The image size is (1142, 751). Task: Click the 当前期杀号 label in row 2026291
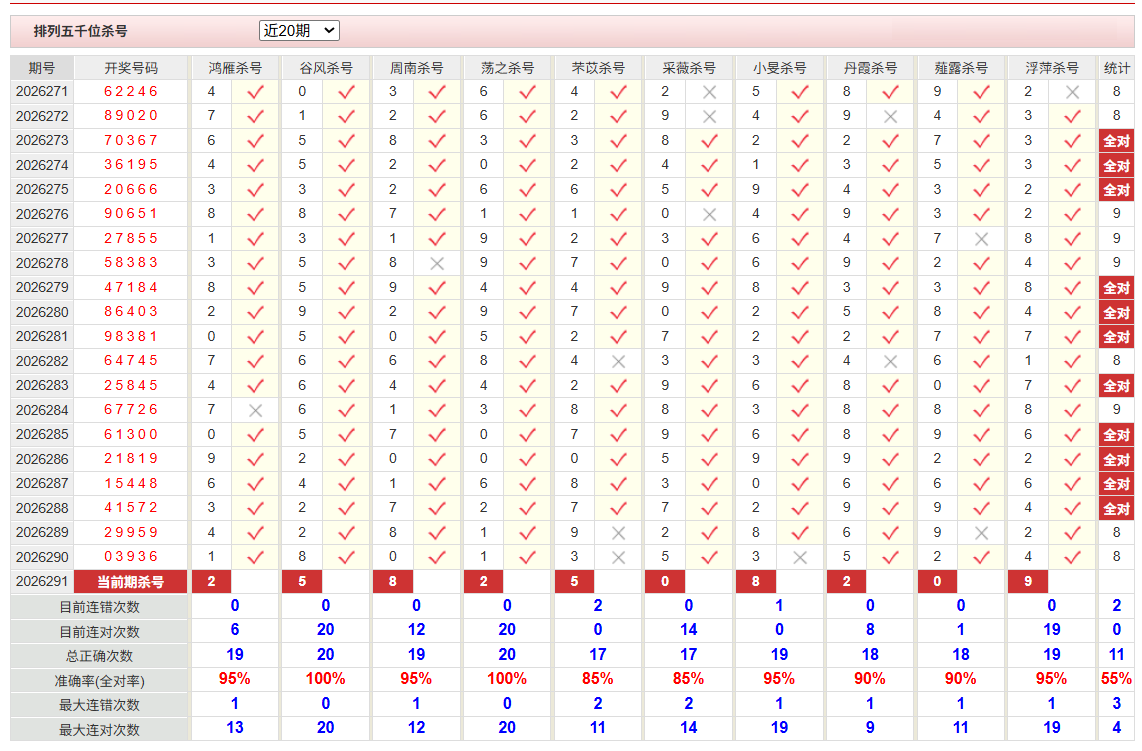coord(131,581)
